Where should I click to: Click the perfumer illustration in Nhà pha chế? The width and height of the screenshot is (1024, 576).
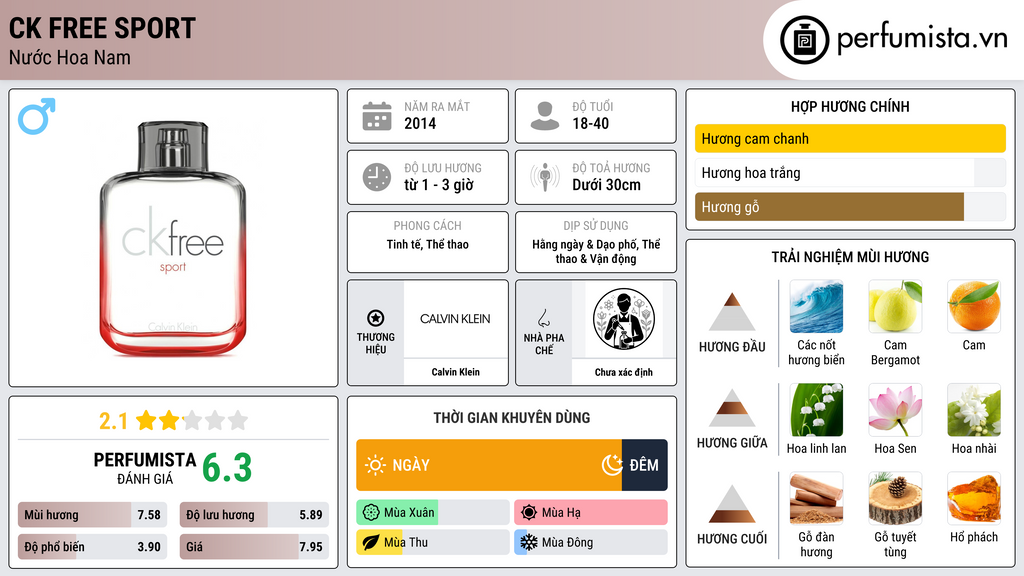624,319
